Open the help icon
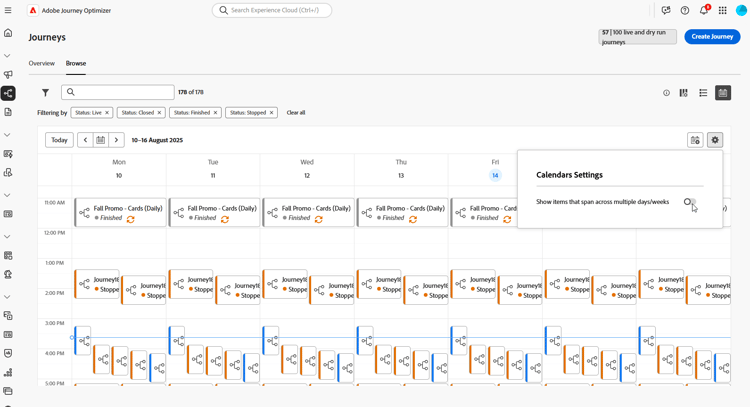Image resolution: width=750 pixels, height=407 pixels. (685, 10)
